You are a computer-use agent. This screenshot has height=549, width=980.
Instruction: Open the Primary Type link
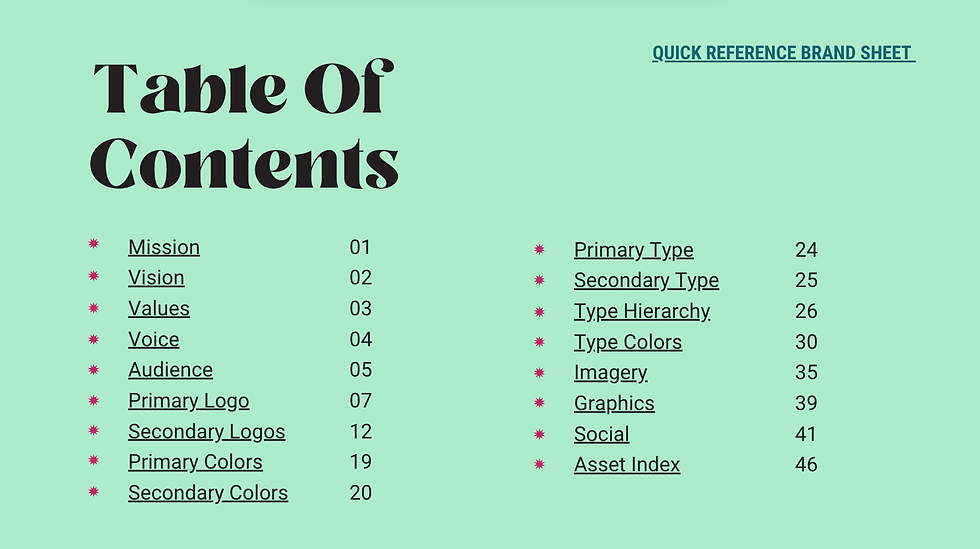click(x=634, y=250)
